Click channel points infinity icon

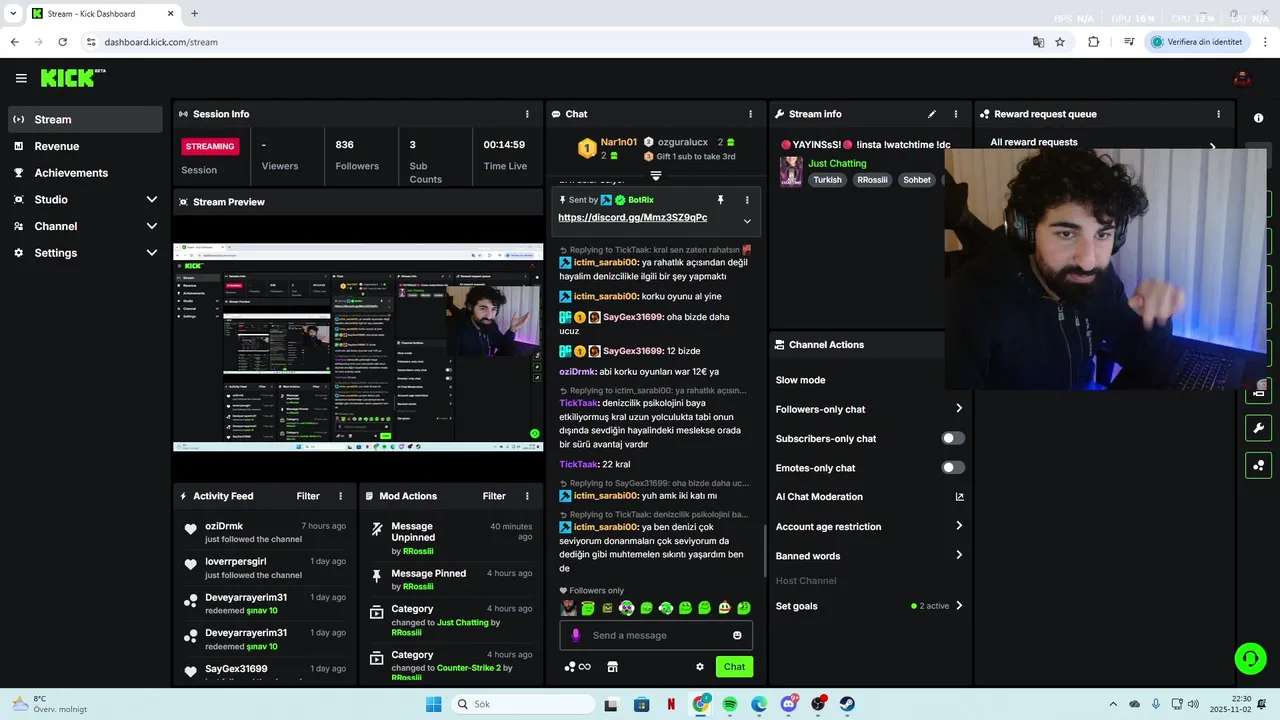pyautogui.click(x=578, y=667)
